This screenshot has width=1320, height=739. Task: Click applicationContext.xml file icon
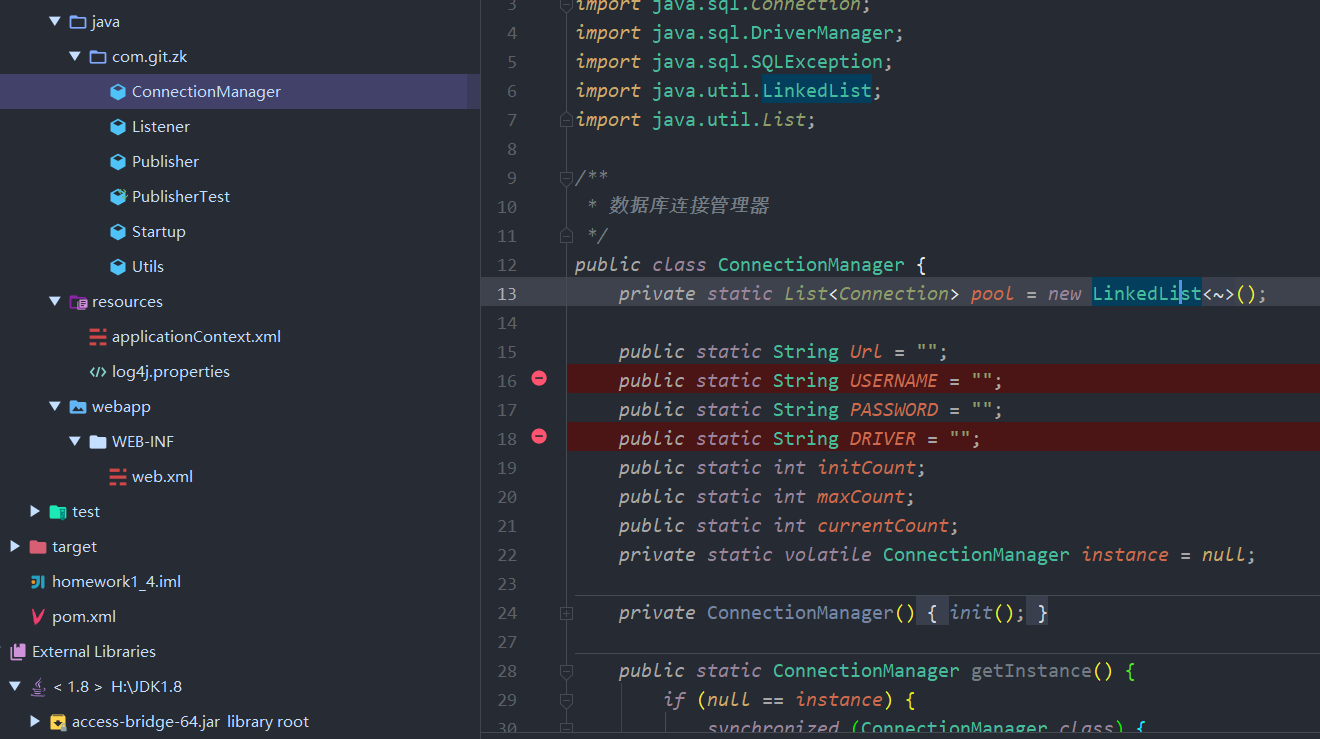coord(98,336)
